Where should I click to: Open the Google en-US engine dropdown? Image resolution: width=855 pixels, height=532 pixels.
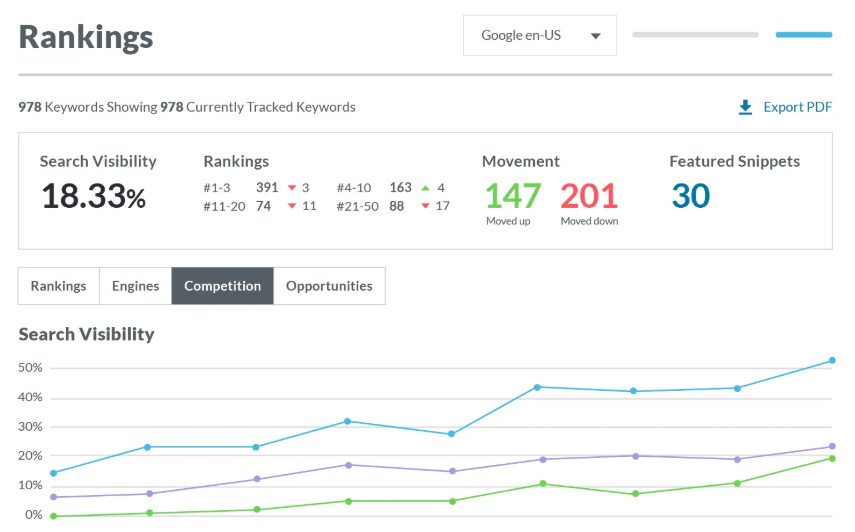coord(539,35)
